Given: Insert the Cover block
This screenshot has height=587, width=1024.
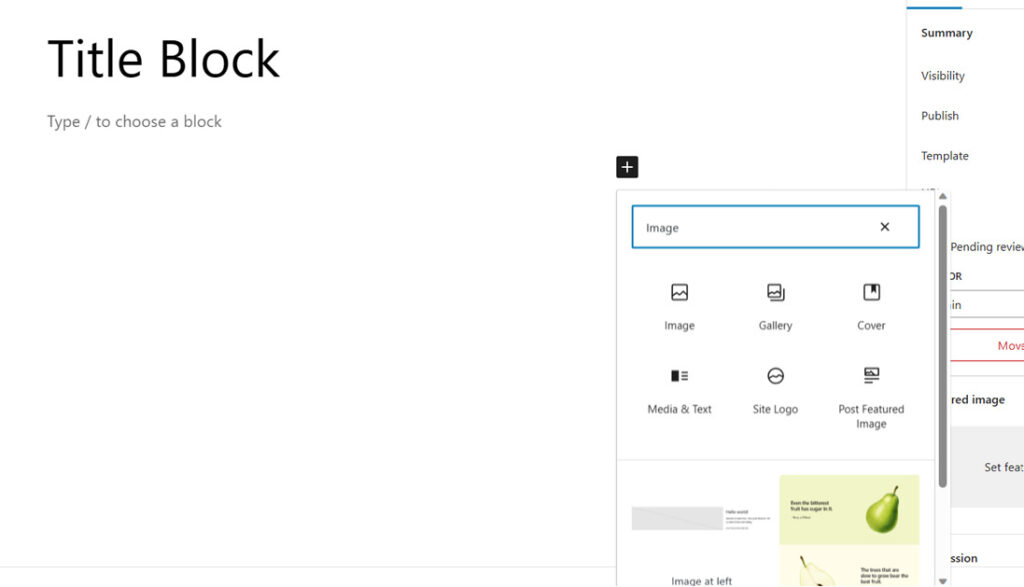Looking at the screenshot, I should (x=871, y=307).
